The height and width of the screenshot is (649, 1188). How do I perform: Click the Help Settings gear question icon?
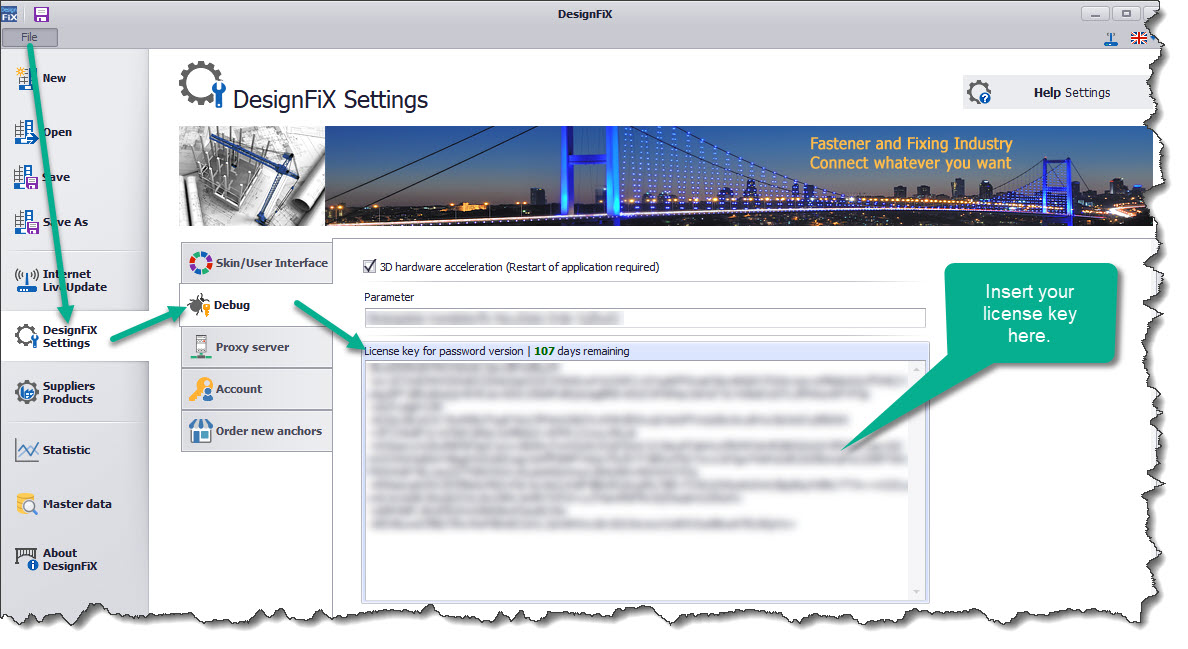[x=979, y=92]
